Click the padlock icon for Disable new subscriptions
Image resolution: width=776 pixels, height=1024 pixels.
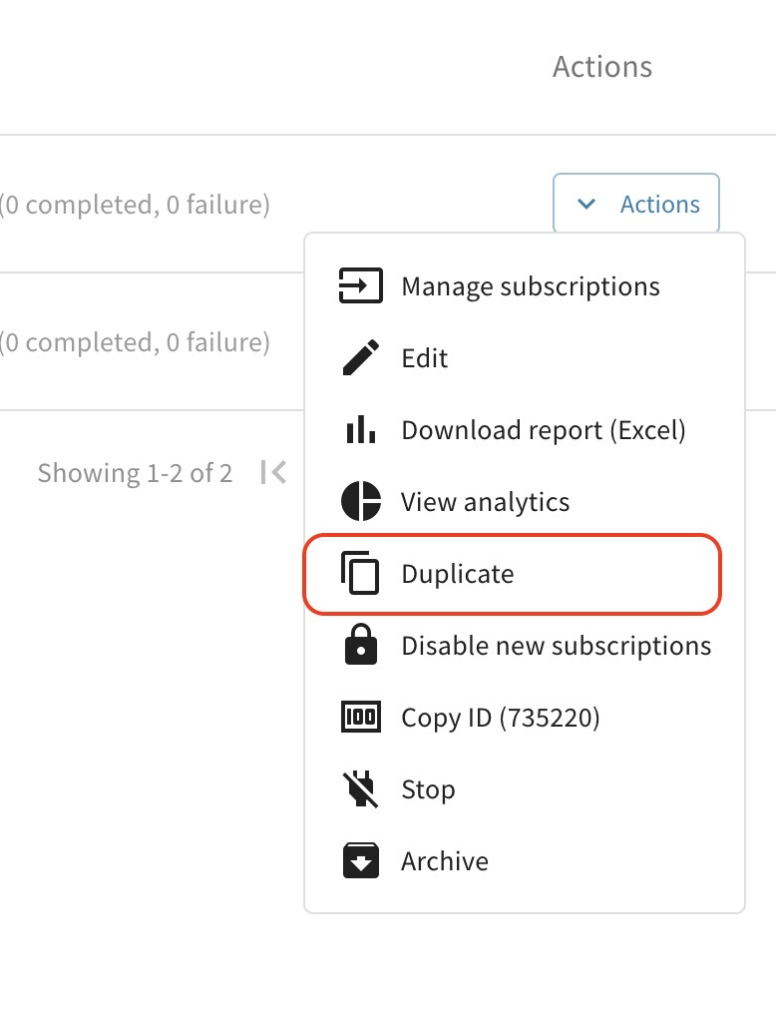coord(360,646)
